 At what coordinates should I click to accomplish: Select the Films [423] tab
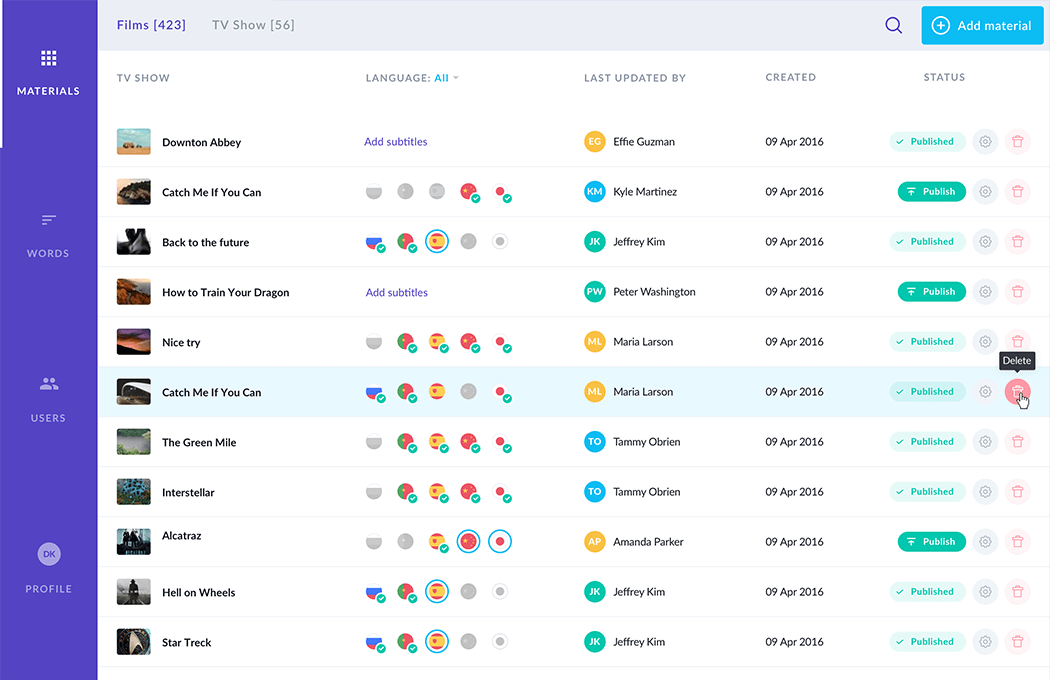[x=151, y=25]
